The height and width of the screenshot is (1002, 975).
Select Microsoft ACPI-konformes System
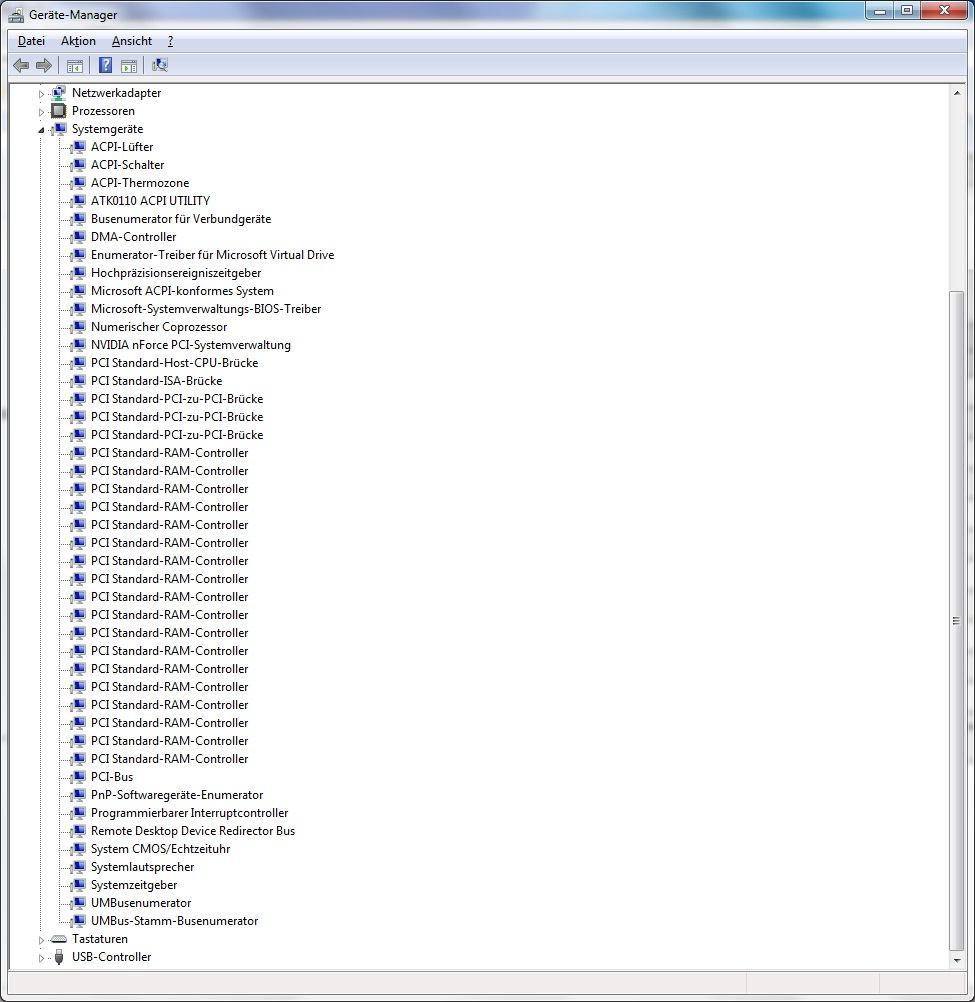click(182, 291)
